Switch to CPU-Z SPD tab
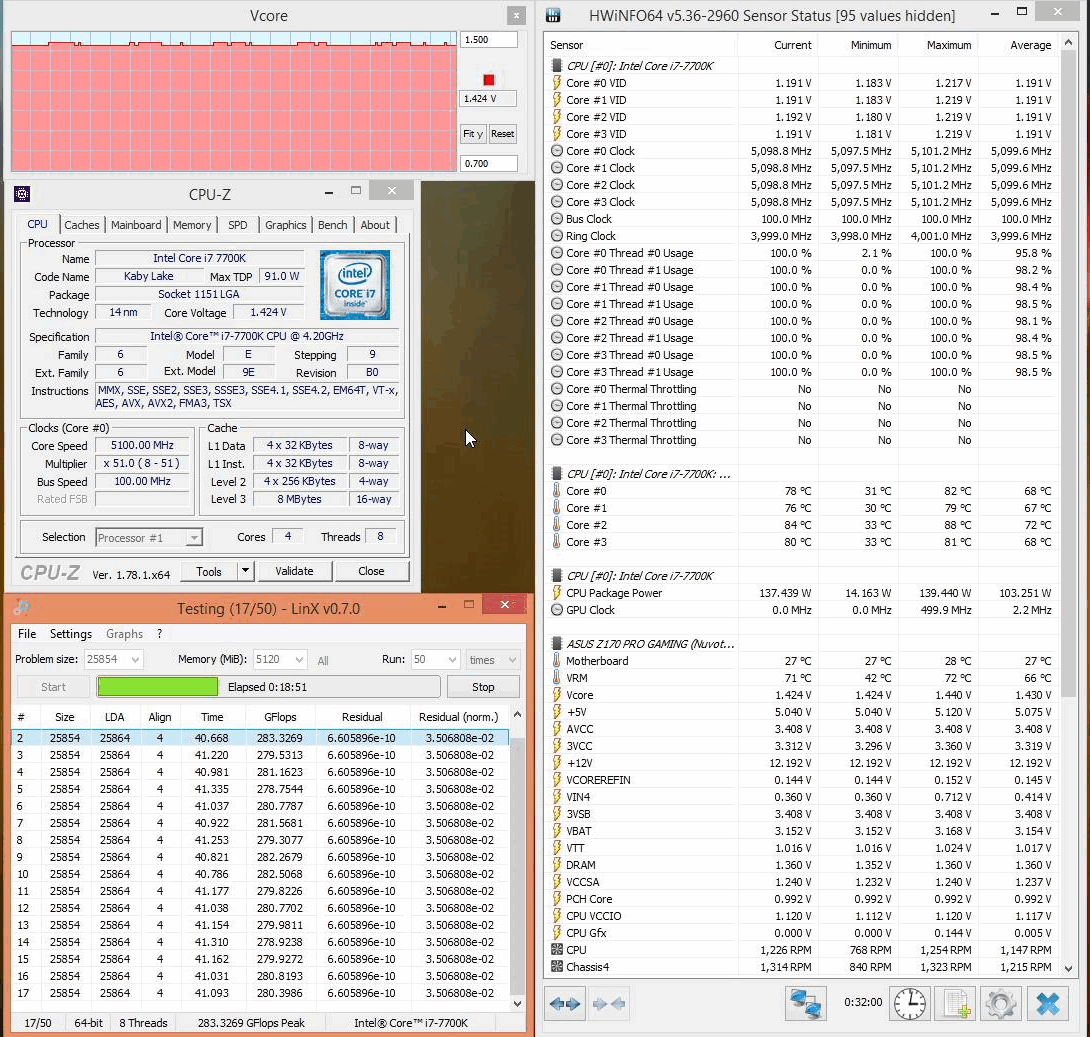Viewport: 1090px width, 1037px height. [x=238, y=224]
